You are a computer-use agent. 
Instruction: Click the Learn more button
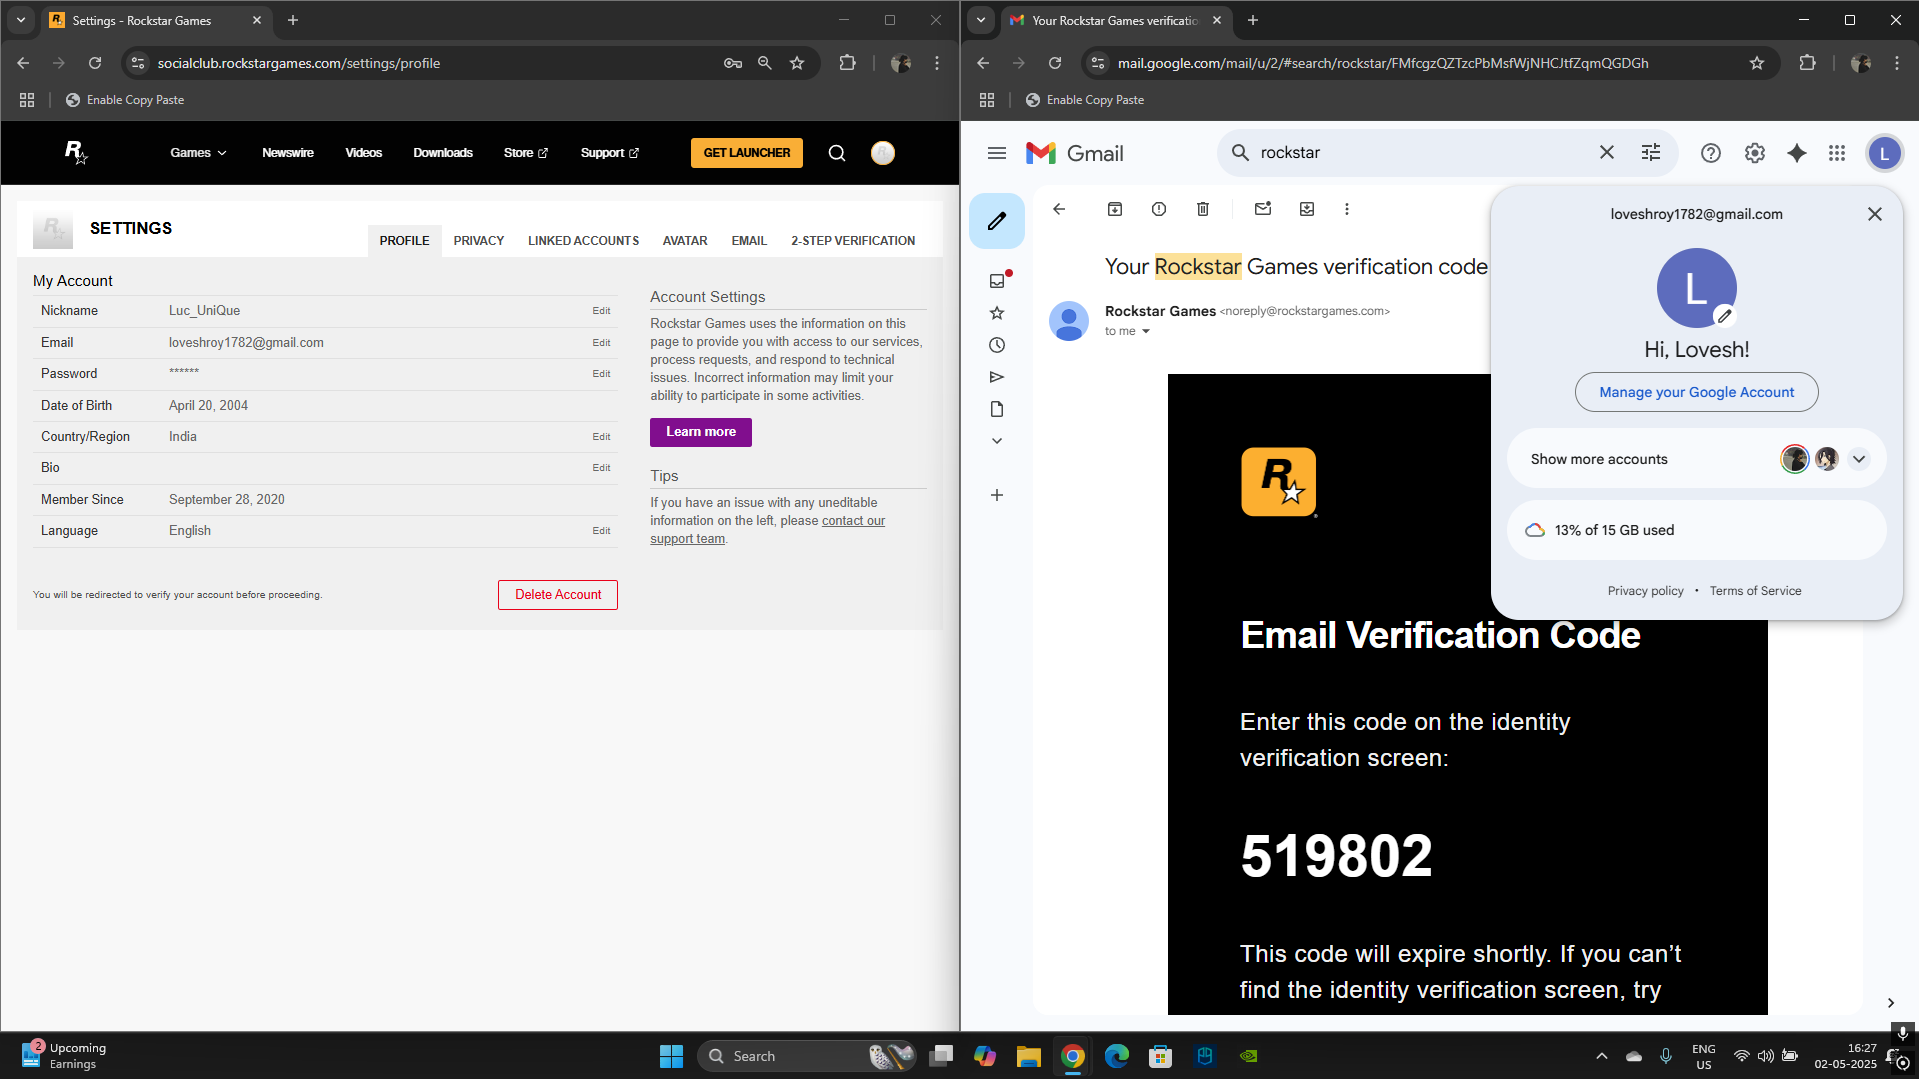point(701,432)
